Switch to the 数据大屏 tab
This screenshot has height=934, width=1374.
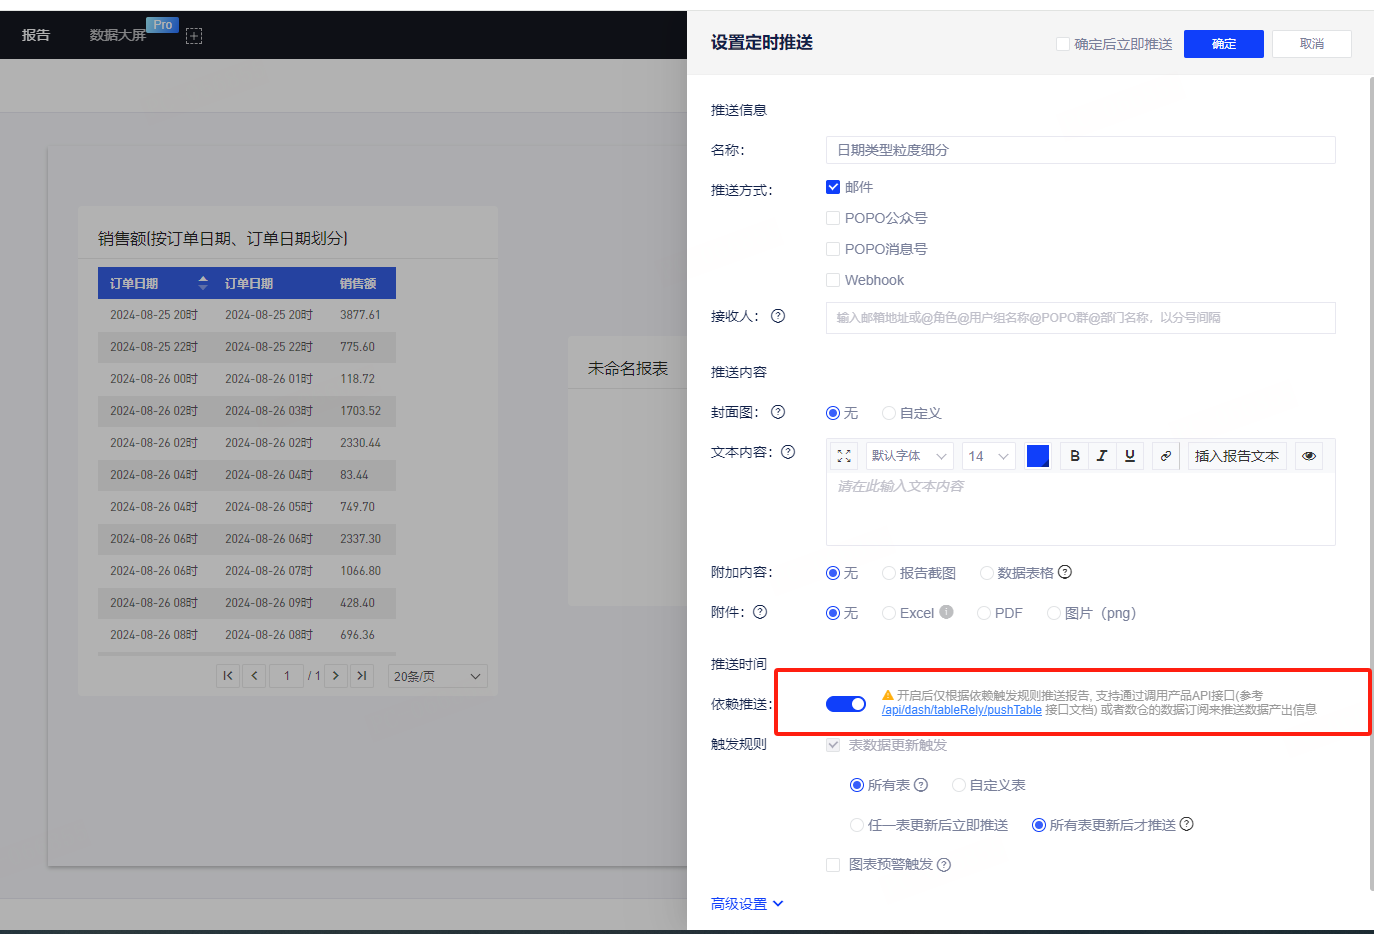[x=118, y=35]
